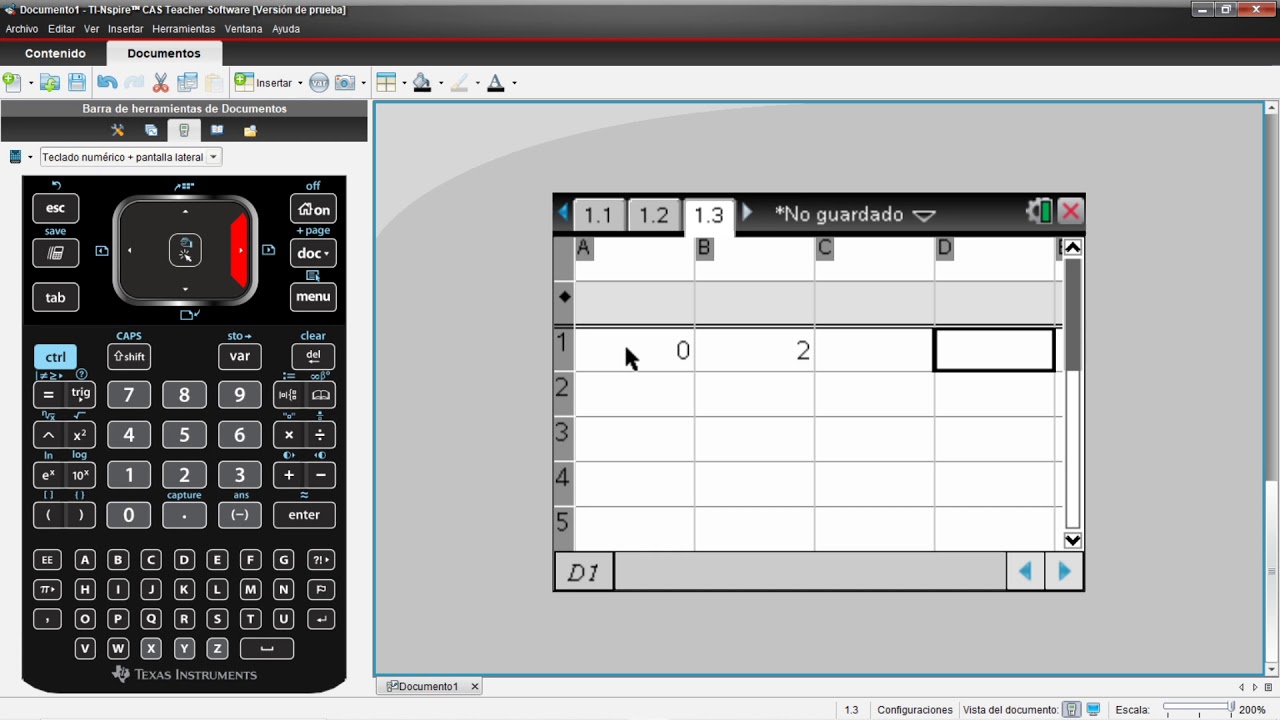Open the Herramientas menu
This screenshot has height=720, width=1280.
tap(183, 29)
